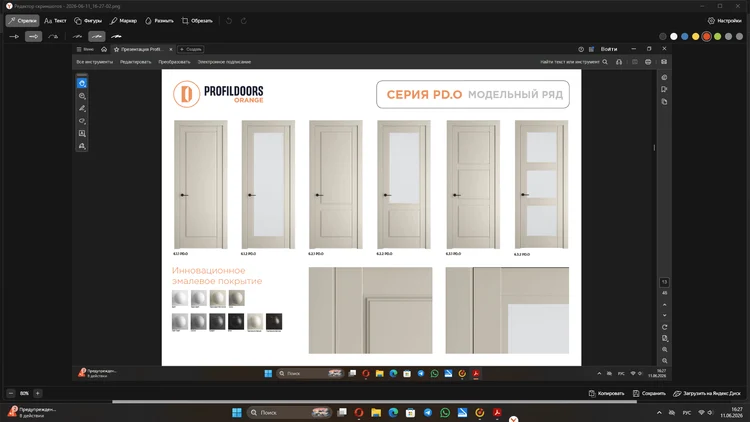Image resolution: width=750 pixels, height=422 pixels.
Task: Open Microsoft Store from bottom taskbar
Action: point(410,412)
